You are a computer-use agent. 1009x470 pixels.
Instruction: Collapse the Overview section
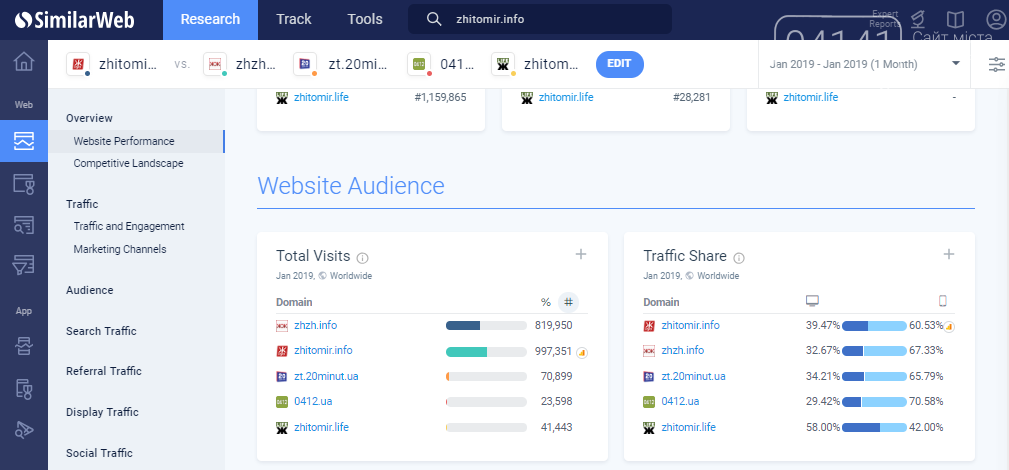[89, 118]
